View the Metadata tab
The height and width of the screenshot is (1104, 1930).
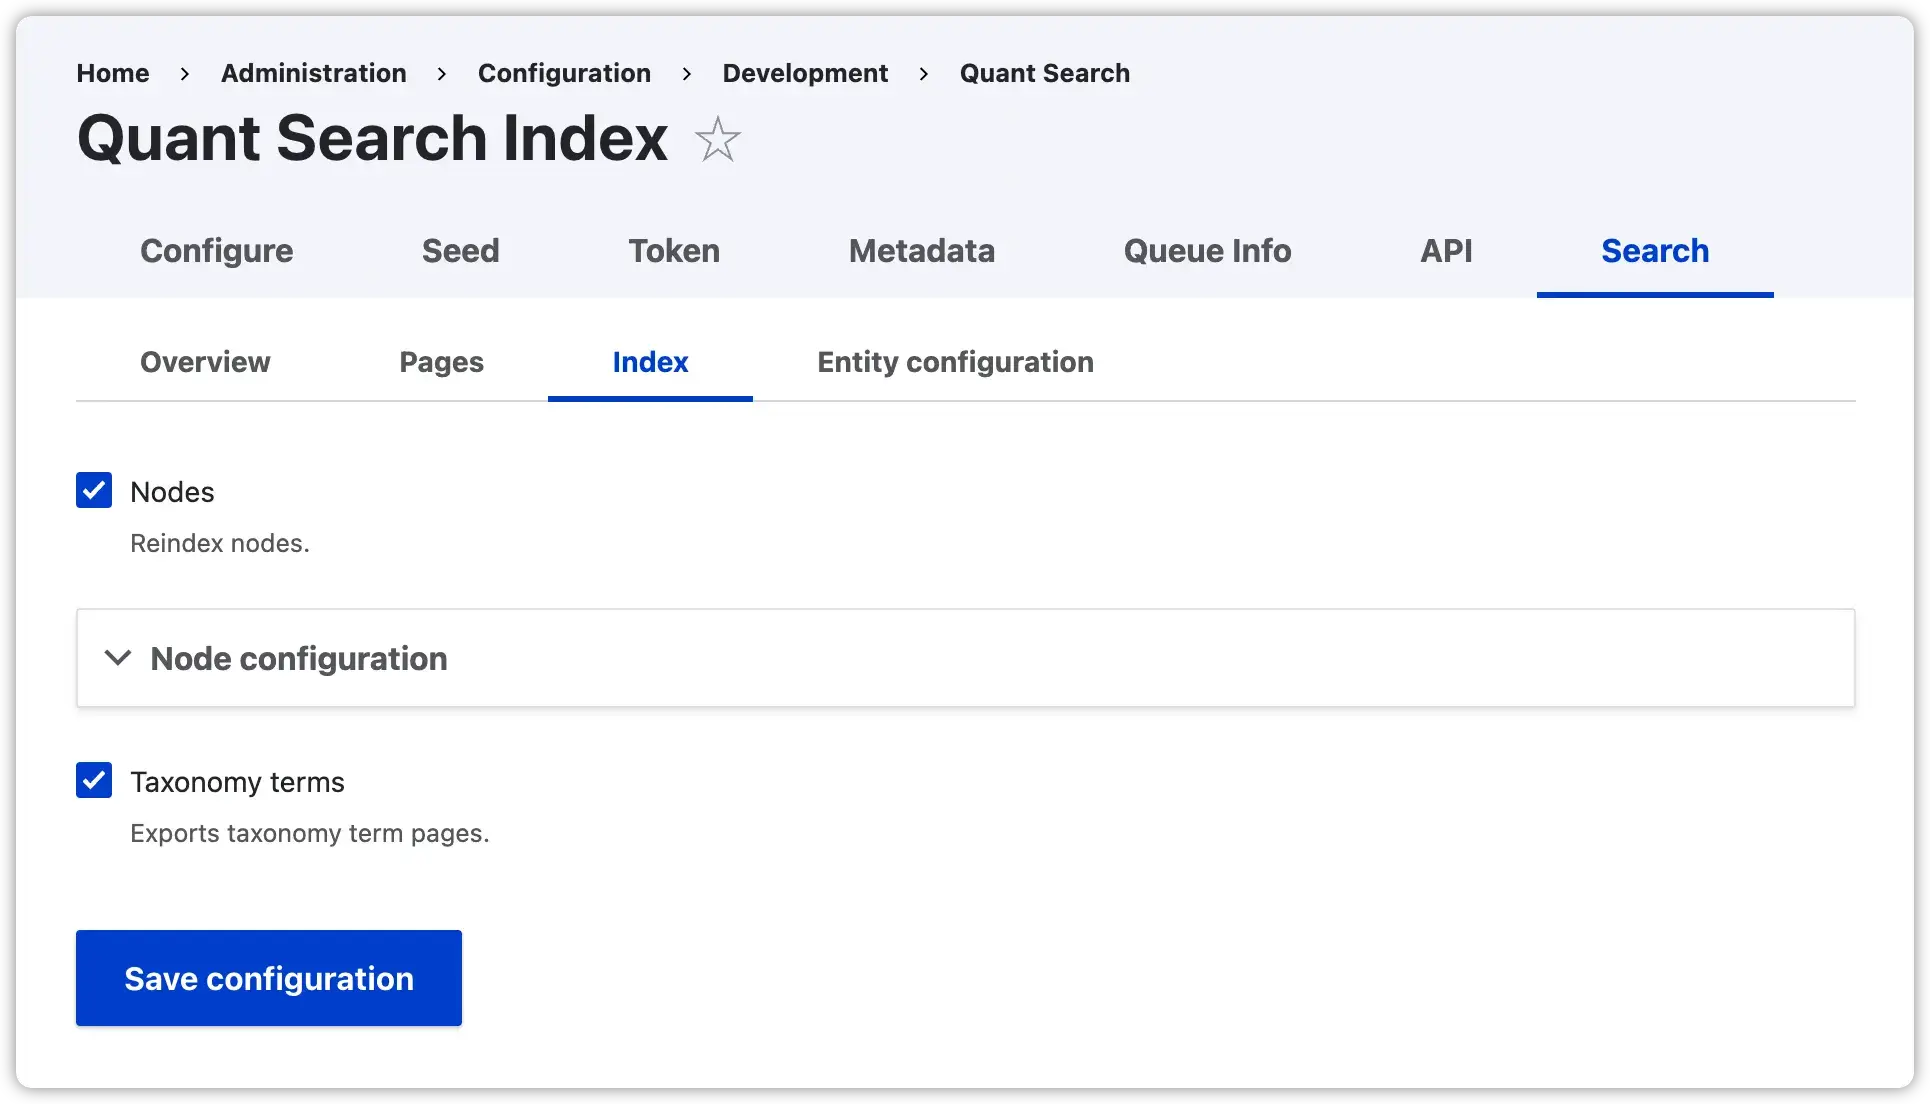pos(921,251)
